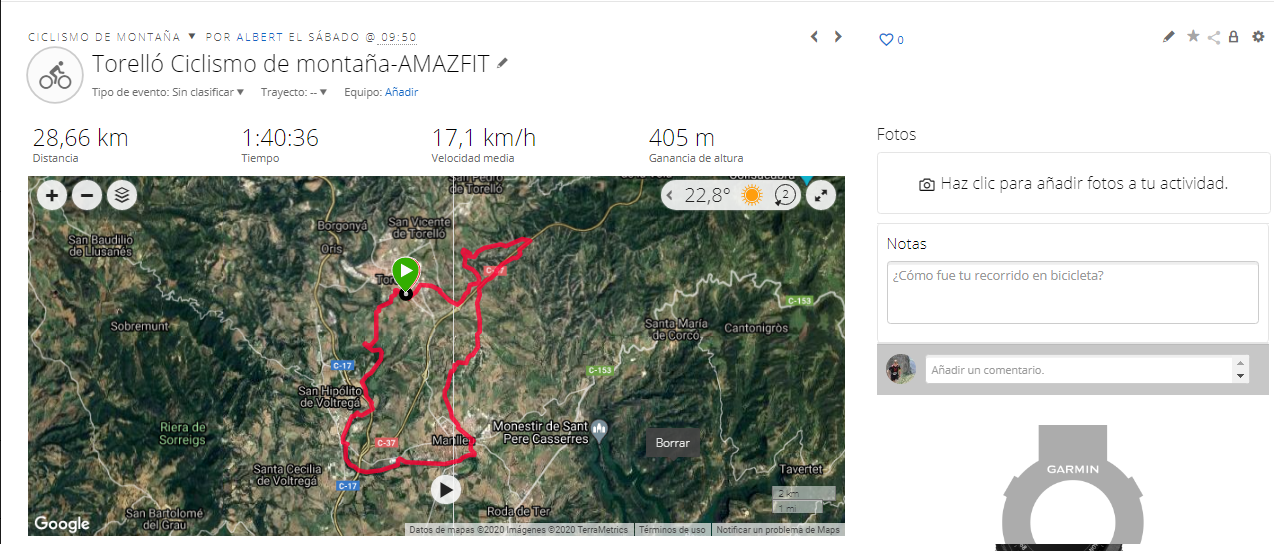The height and width of the screenshot is (551, 1274).
Task: Click the Notas text area
Action: click(1072, 292)
